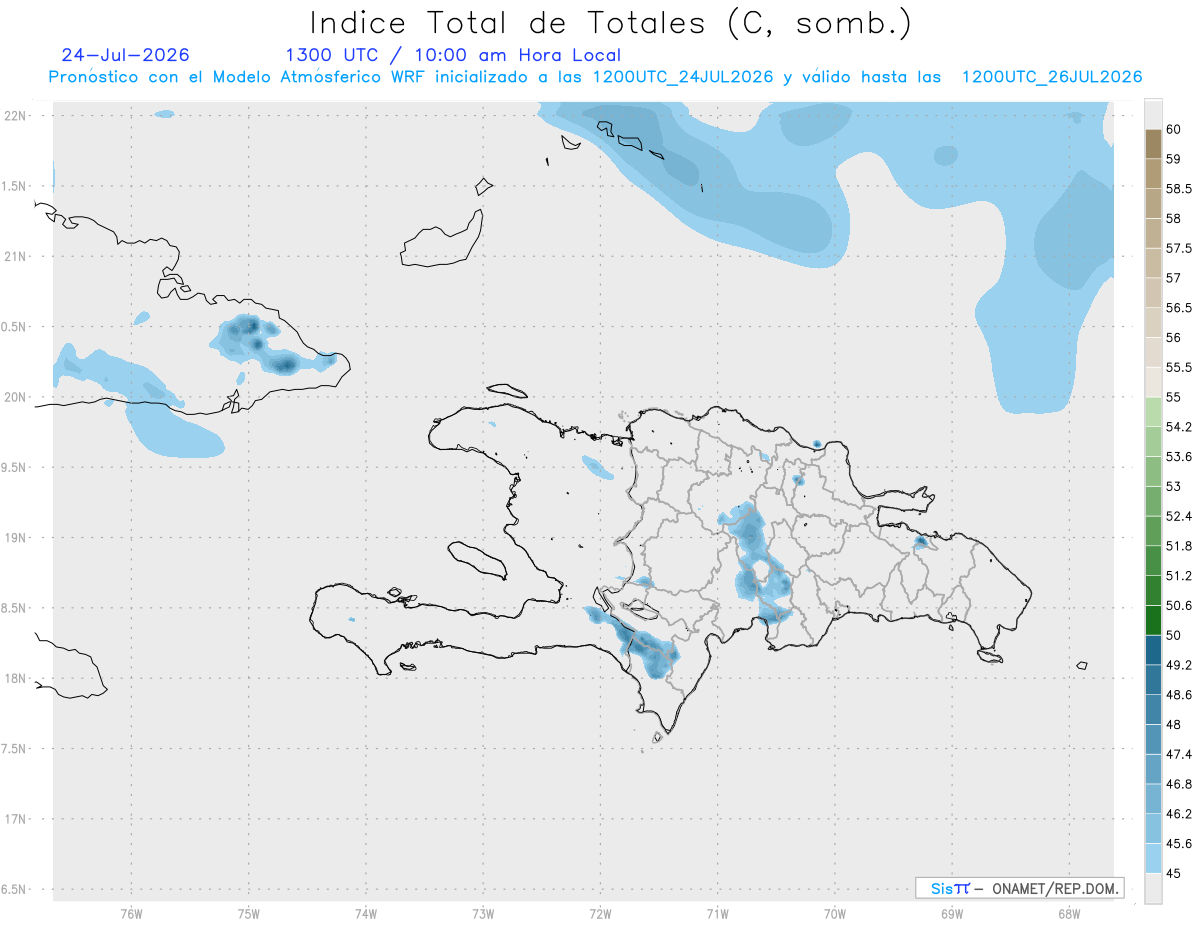Click the '50.6' value on the color scale
The width and height of the screenshot is (1200, 927).
1179,605
